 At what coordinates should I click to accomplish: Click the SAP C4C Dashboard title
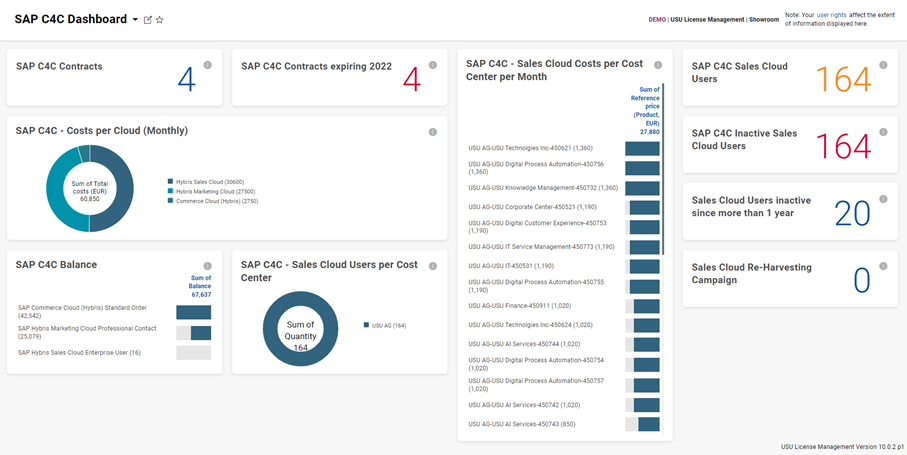[71, 19]
